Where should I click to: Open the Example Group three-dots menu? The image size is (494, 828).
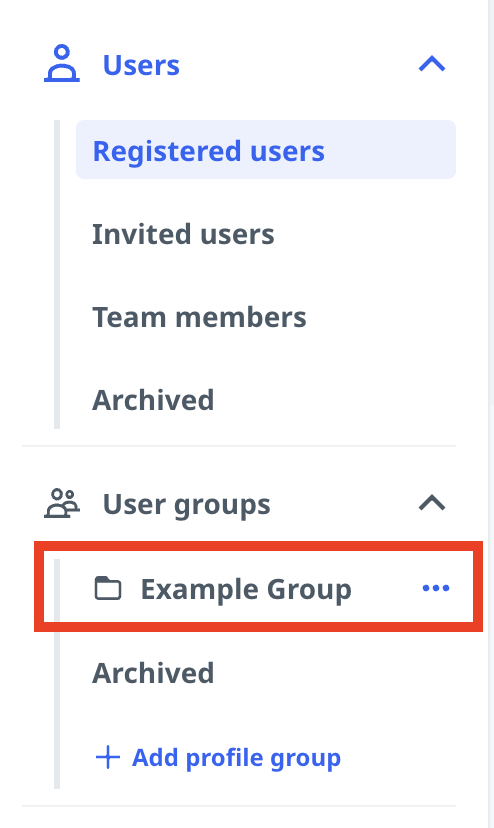pos(436,588)
